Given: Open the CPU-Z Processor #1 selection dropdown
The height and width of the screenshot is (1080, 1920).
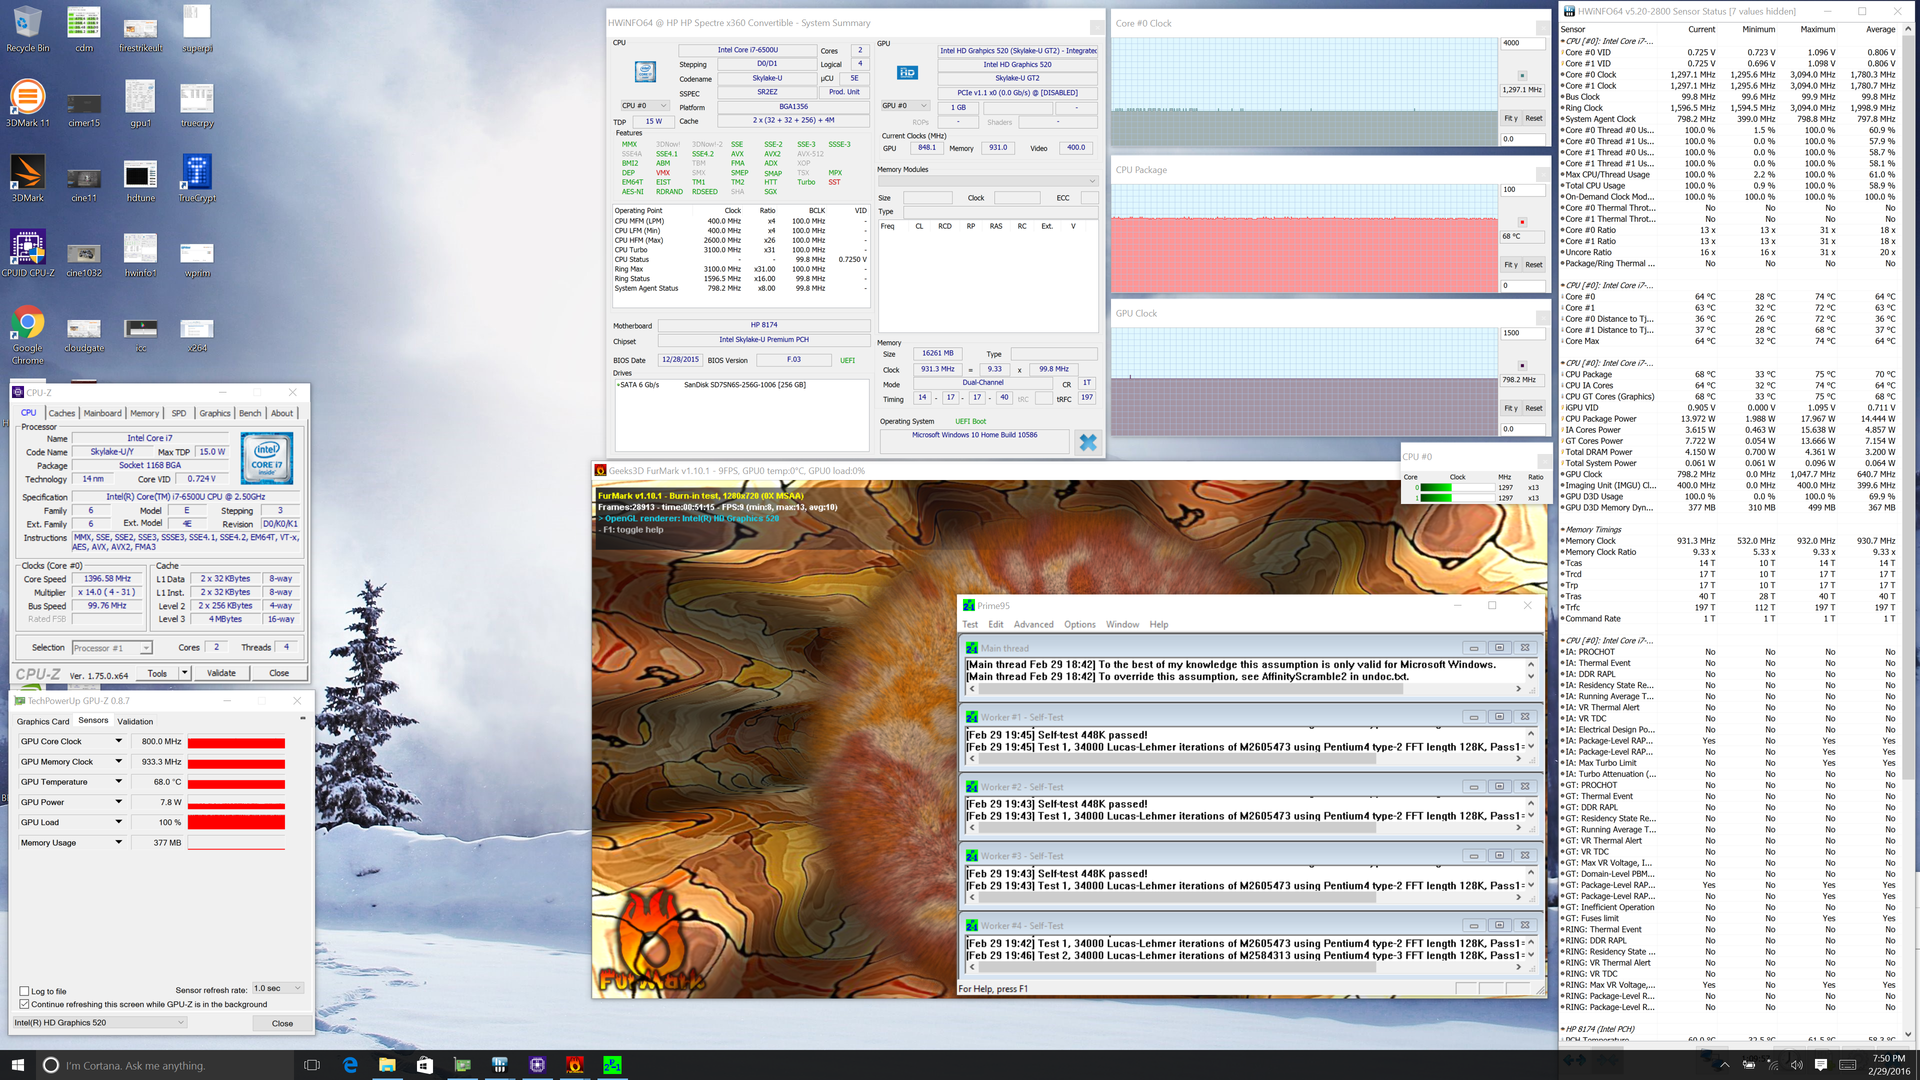Looking at the screenshot, I should tap(112, 648).
